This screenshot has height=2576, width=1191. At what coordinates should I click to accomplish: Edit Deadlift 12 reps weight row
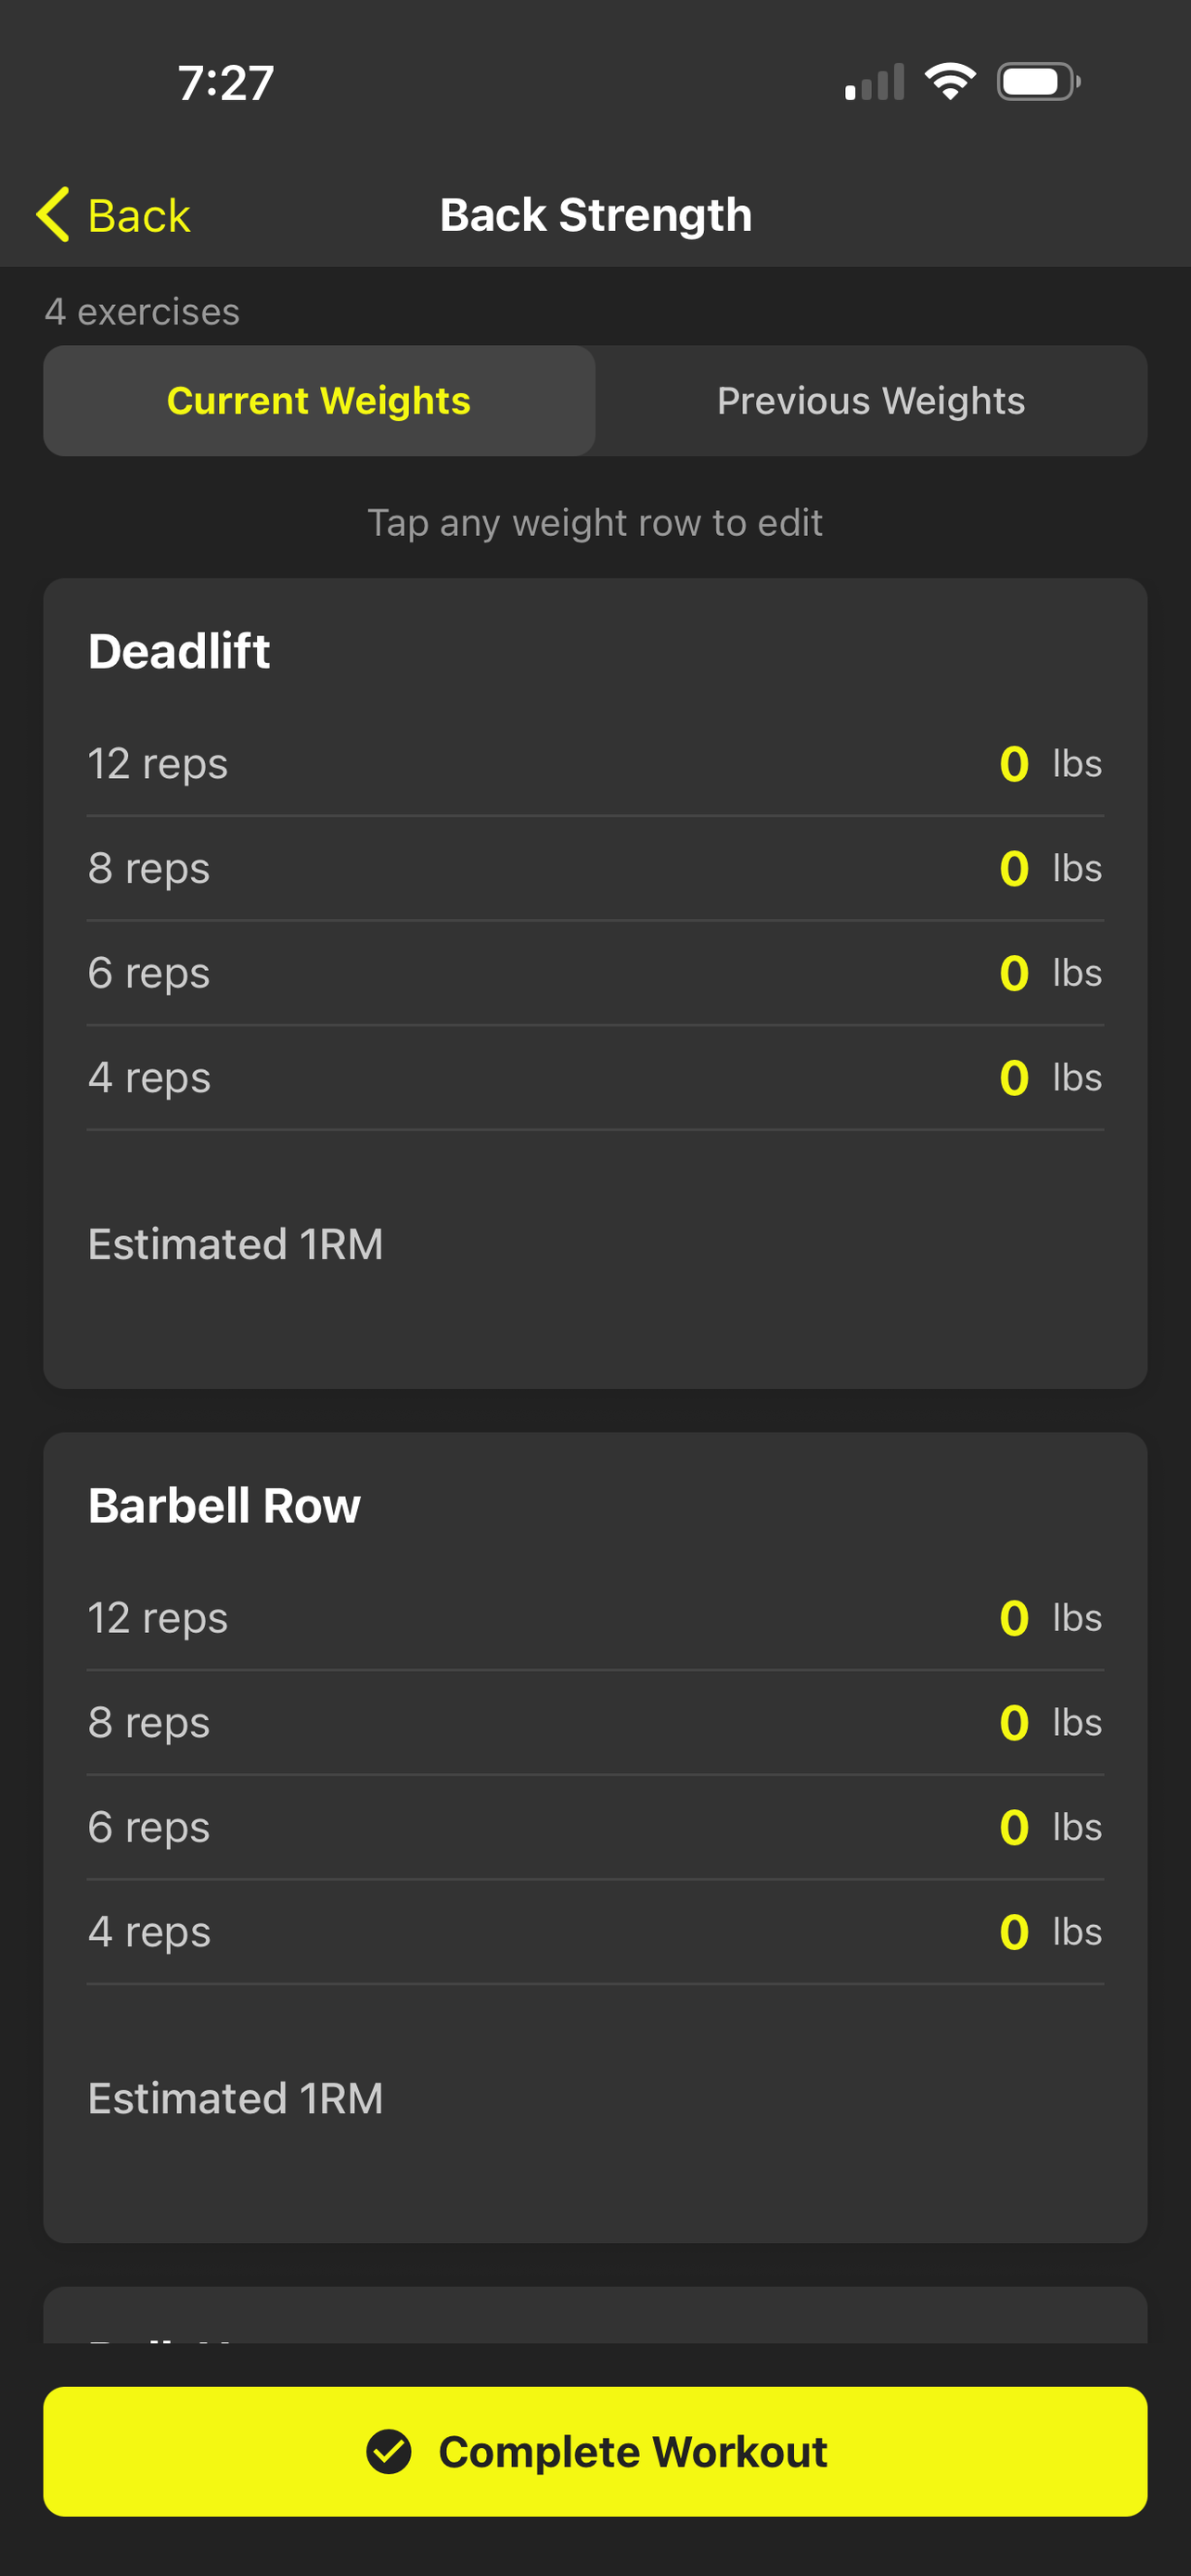tap(595, 764)
